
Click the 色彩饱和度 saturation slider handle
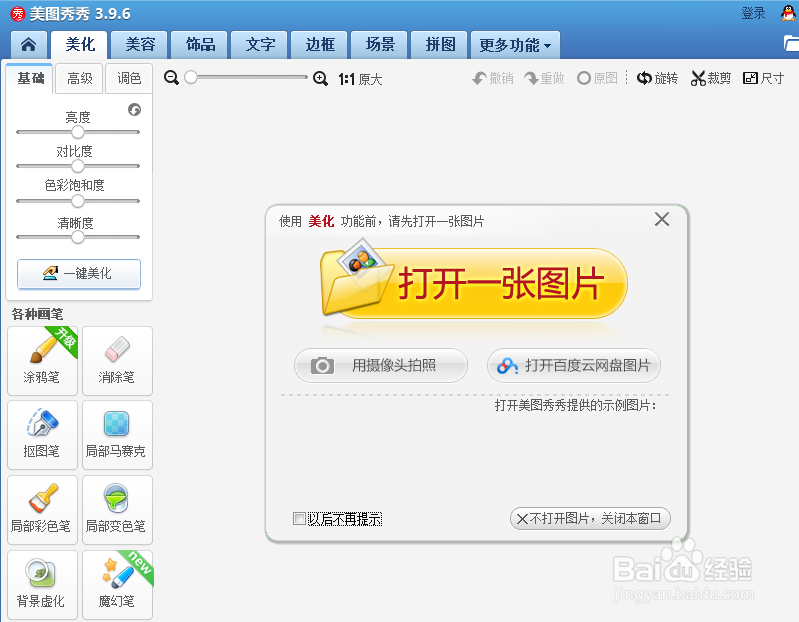[x=77, y=201]
